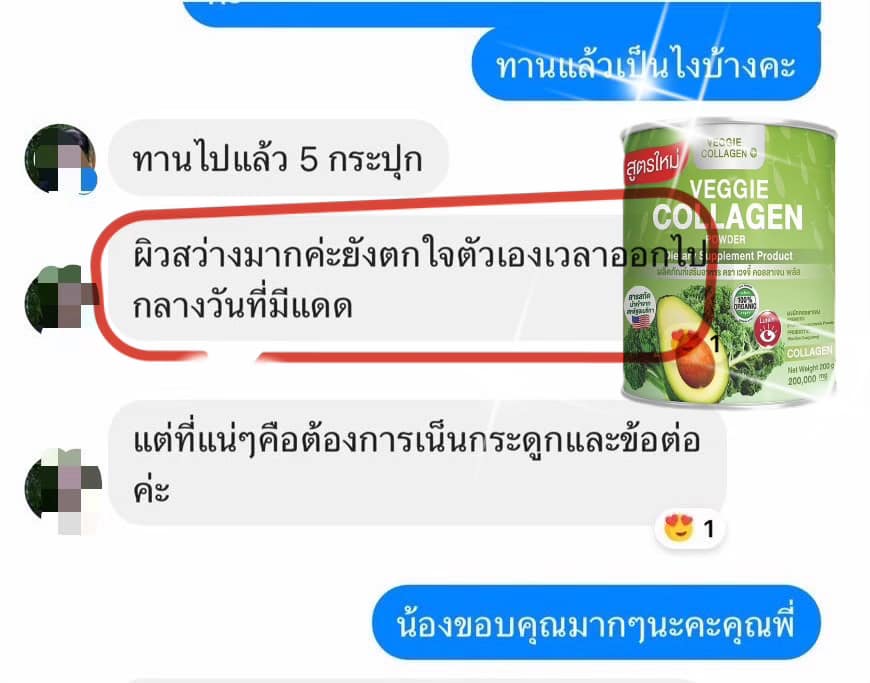Click the USA flag badge on the can
Image resolution: width=870 pixels, height=683 pixels.
click(x=640, y=308)
